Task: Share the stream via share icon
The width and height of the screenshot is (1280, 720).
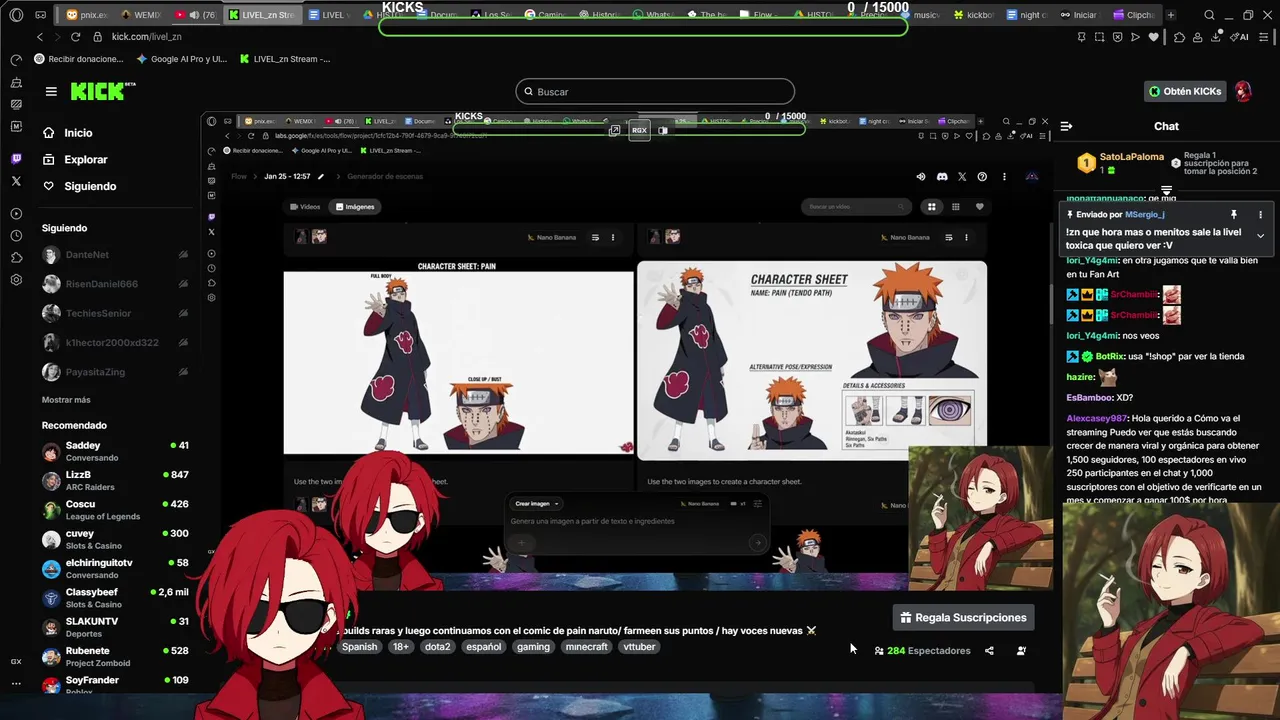Action: (x=989, y=651)
